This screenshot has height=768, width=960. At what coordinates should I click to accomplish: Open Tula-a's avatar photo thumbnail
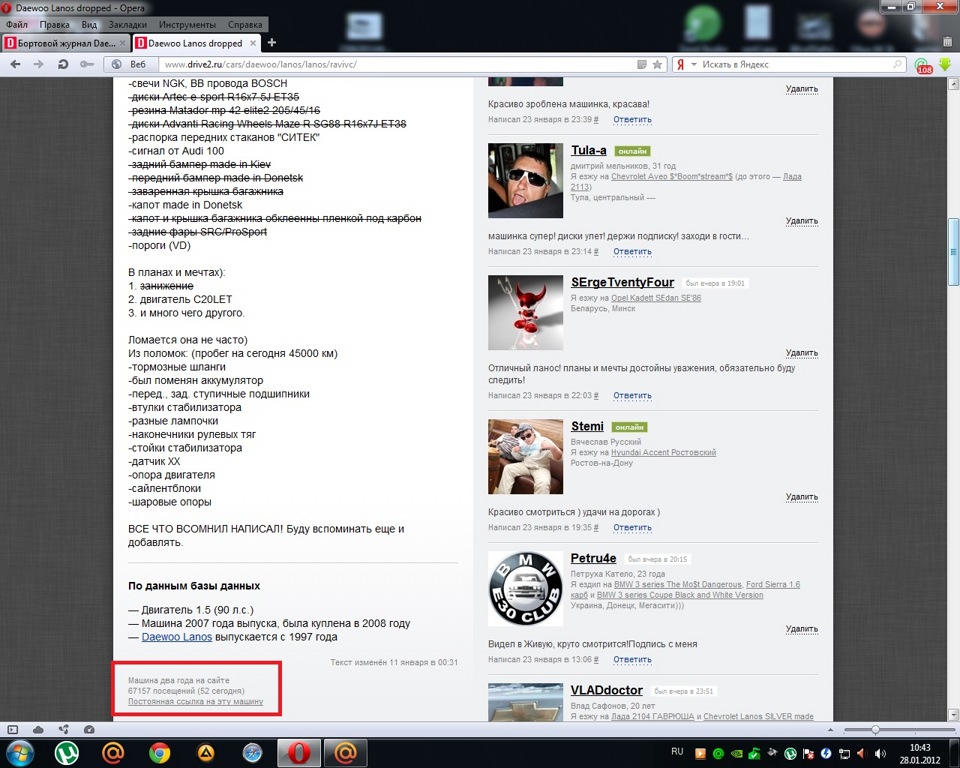click(525, 181)
